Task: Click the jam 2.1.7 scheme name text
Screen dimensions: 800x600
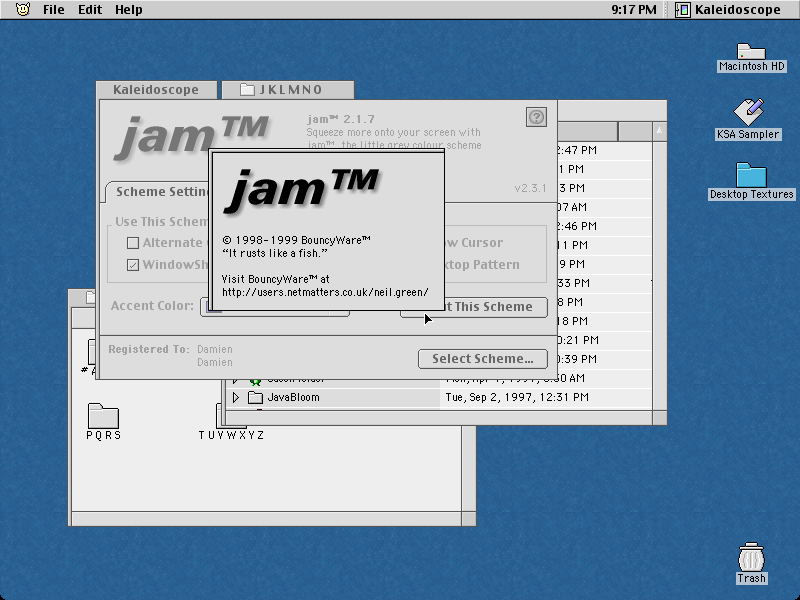Action: point(341,119)
